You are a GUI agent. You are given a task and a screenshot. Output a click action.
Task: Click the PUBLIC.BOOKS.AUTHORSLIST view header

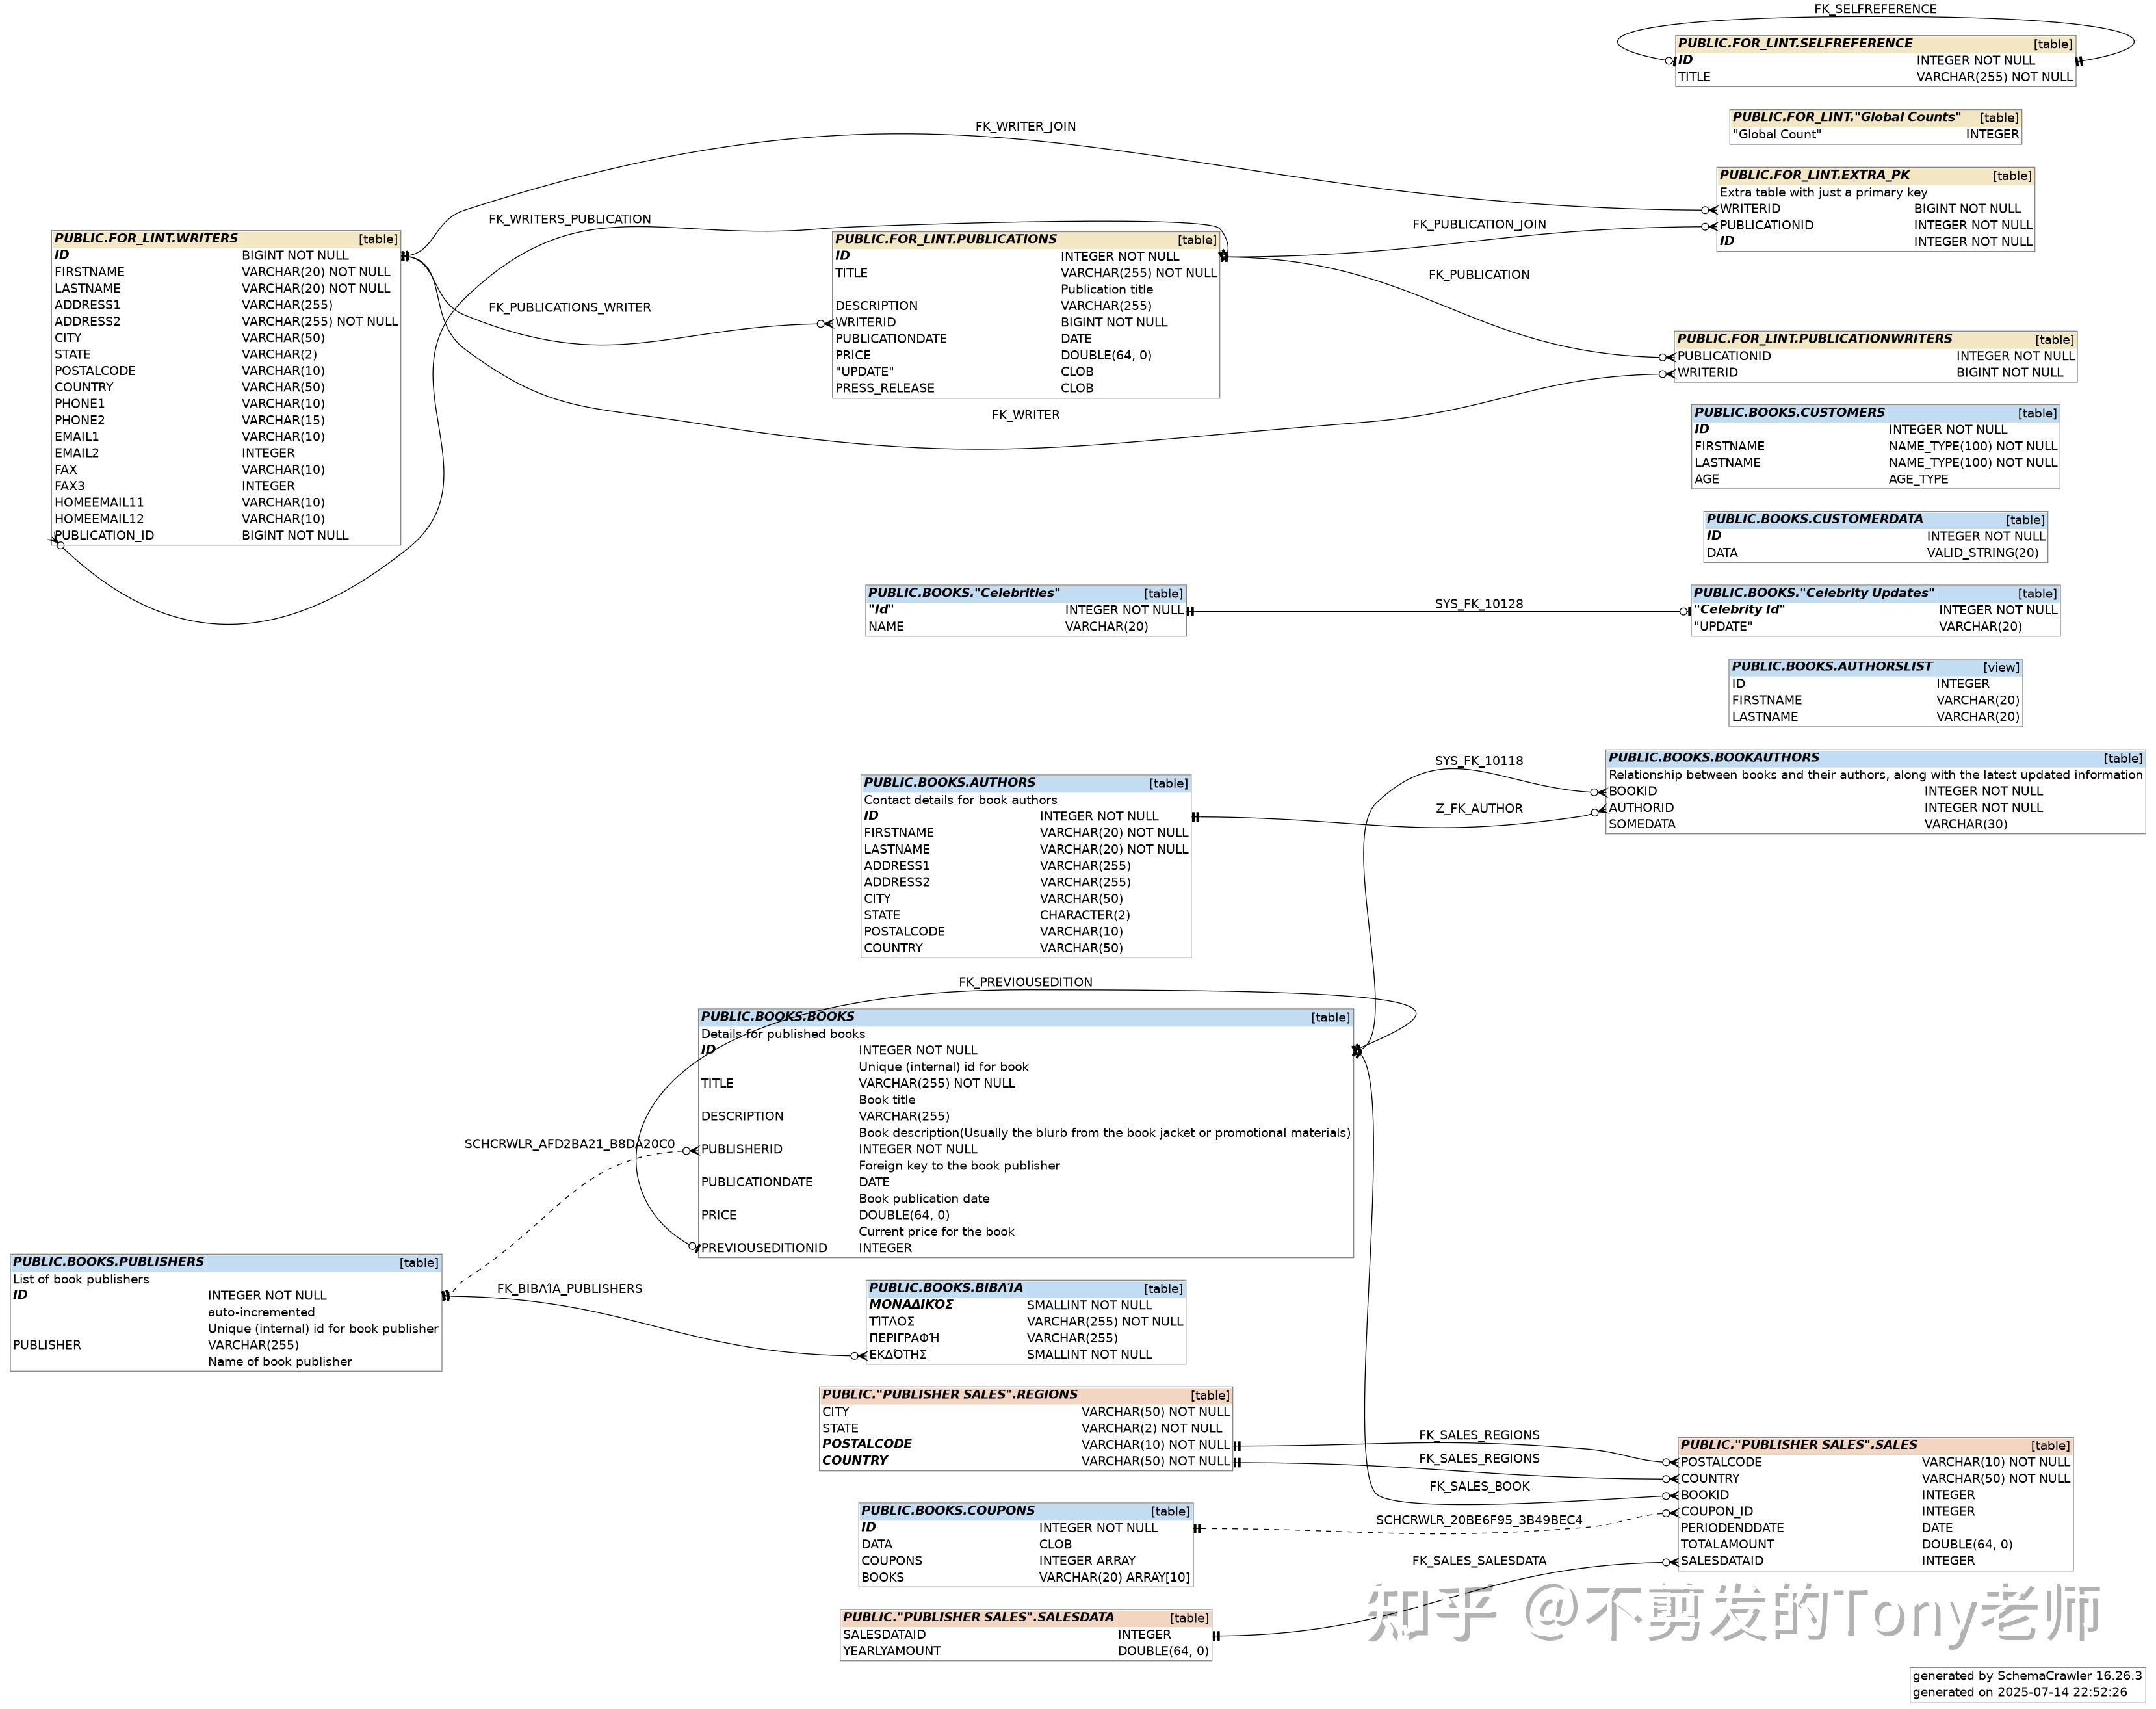1831,667
